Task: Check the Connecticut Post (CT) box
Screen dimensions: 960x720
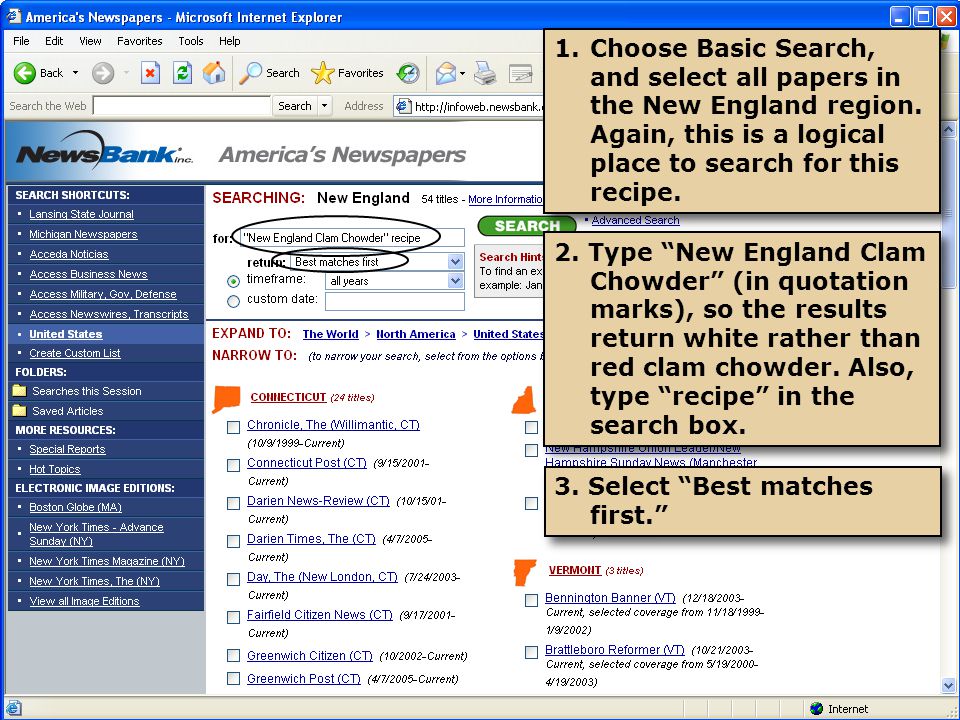Action: click(233, 465)
